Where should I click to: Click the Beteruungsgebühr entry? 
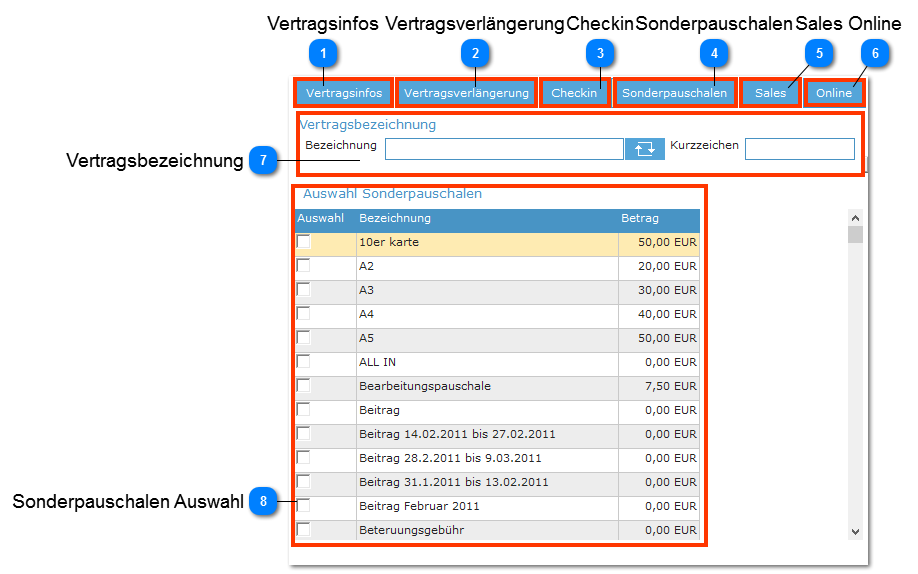click(412, 531)
